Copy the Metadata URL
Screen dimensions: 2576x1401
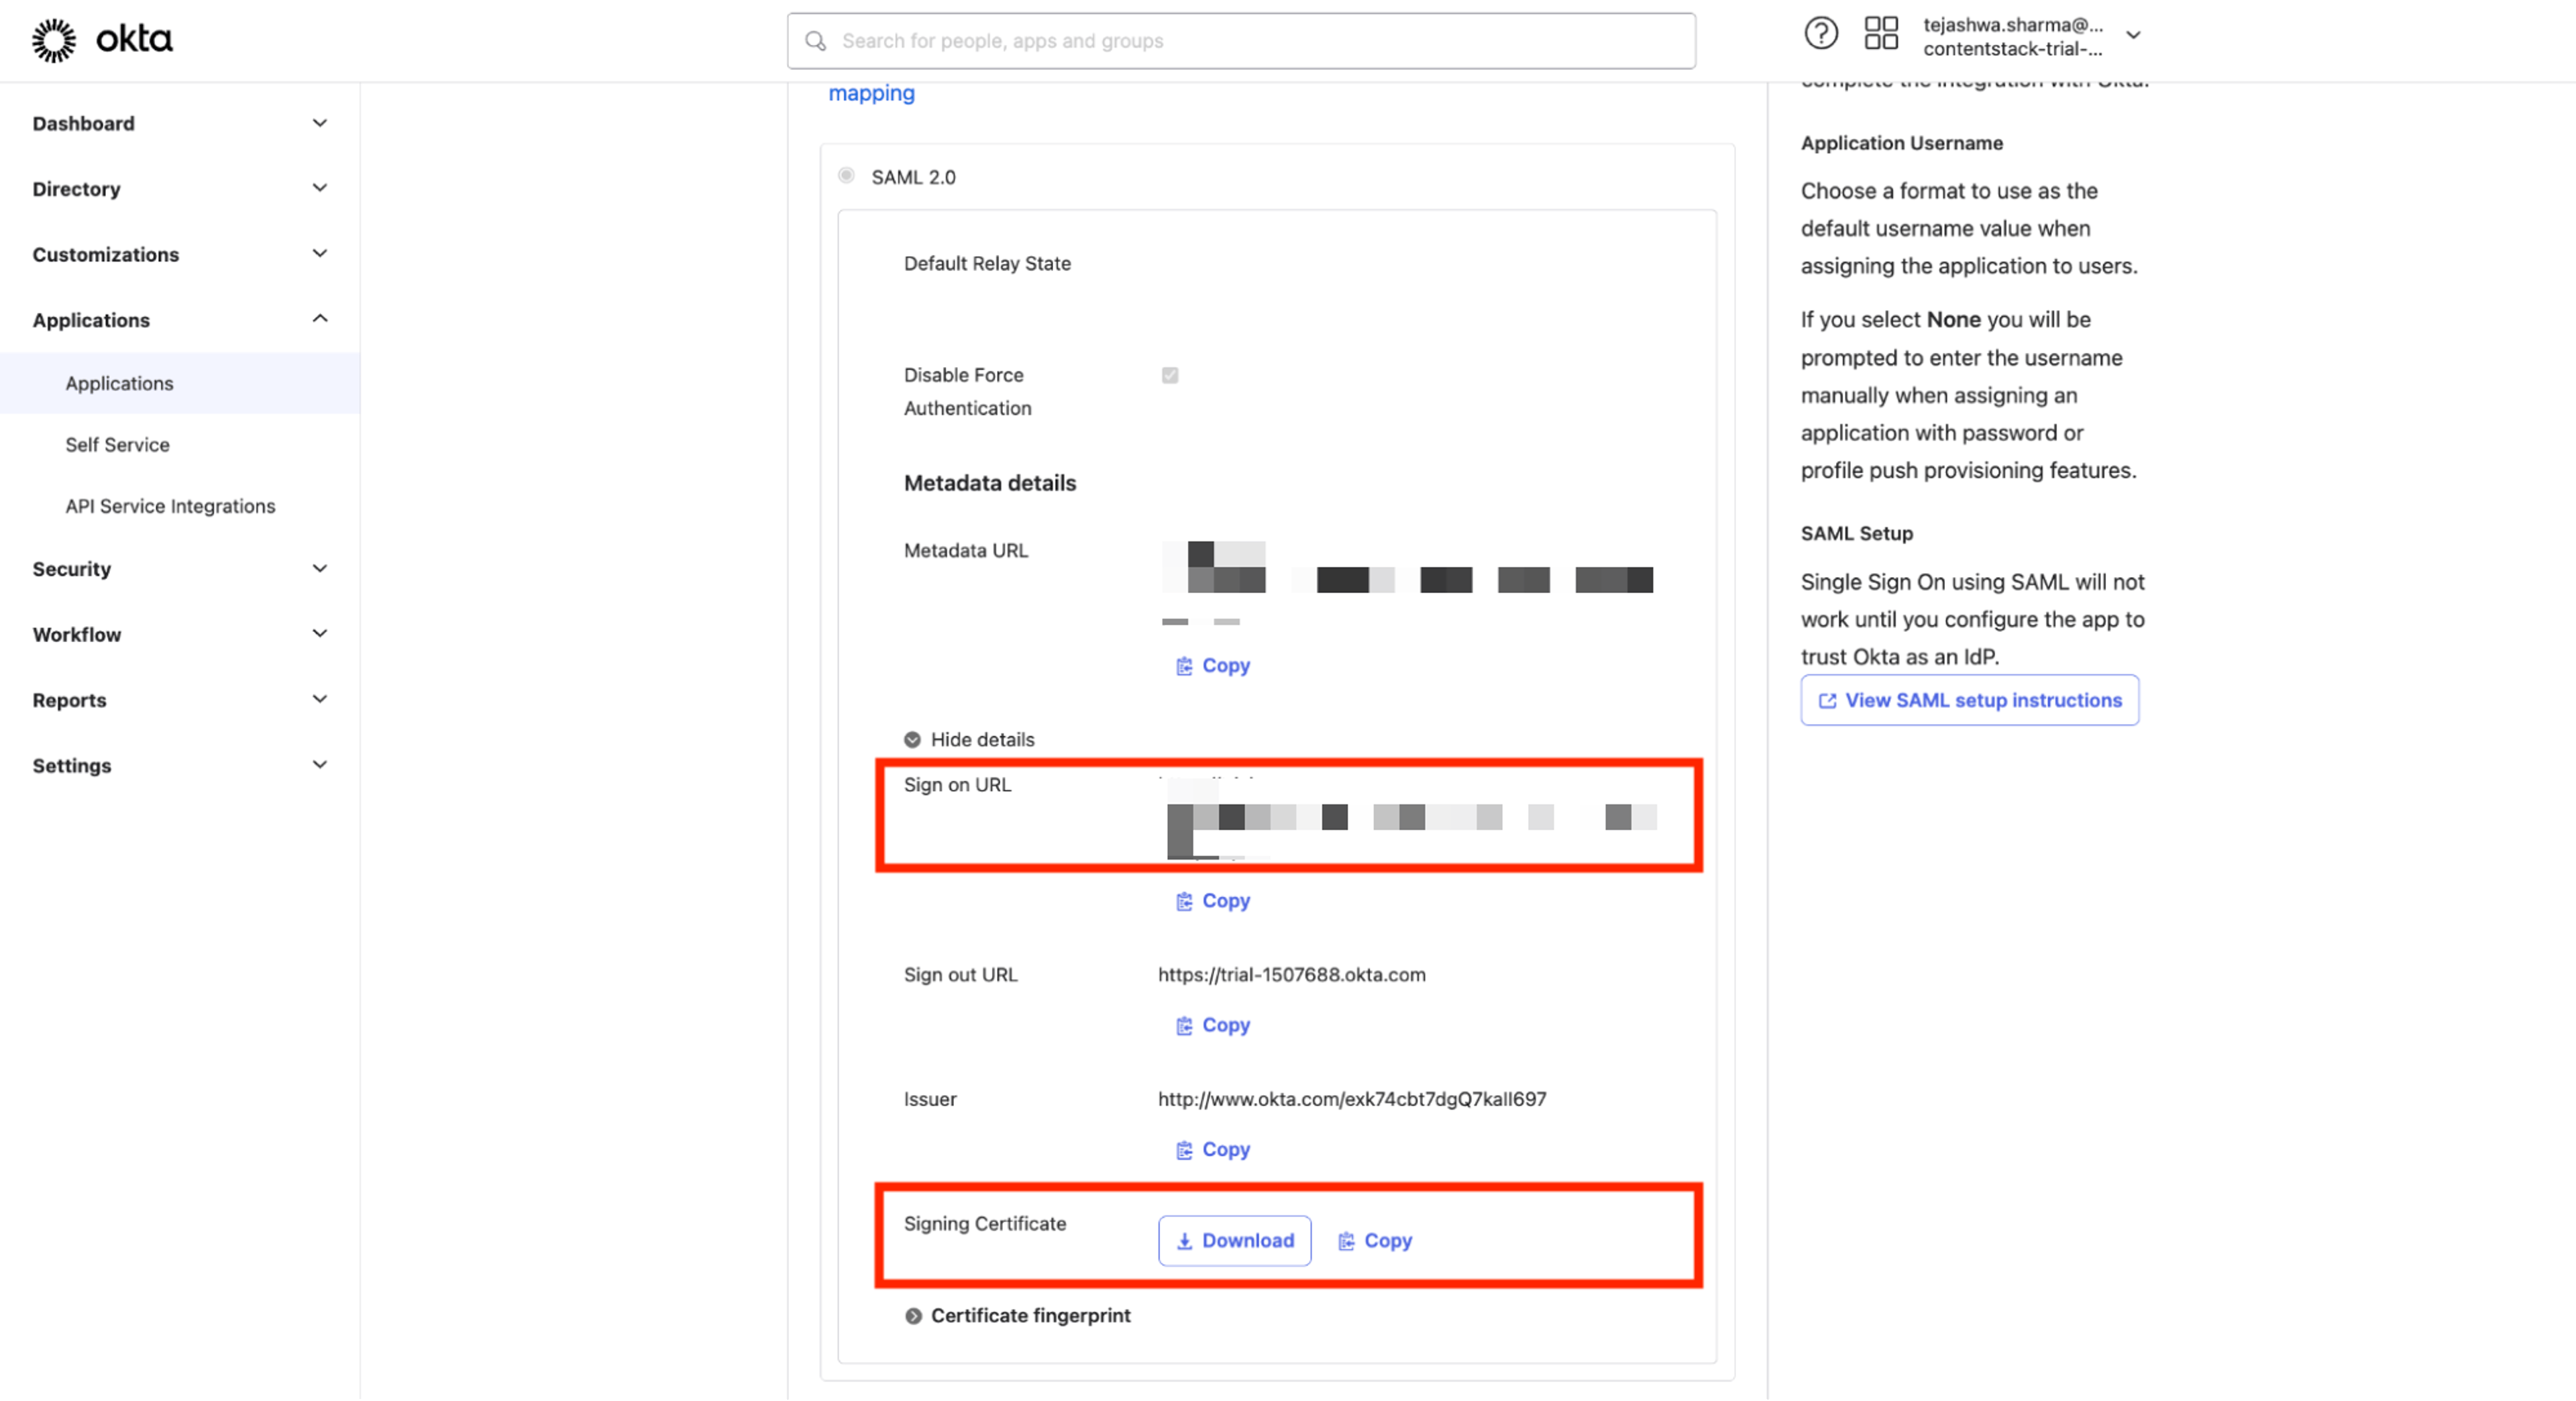1212,666
